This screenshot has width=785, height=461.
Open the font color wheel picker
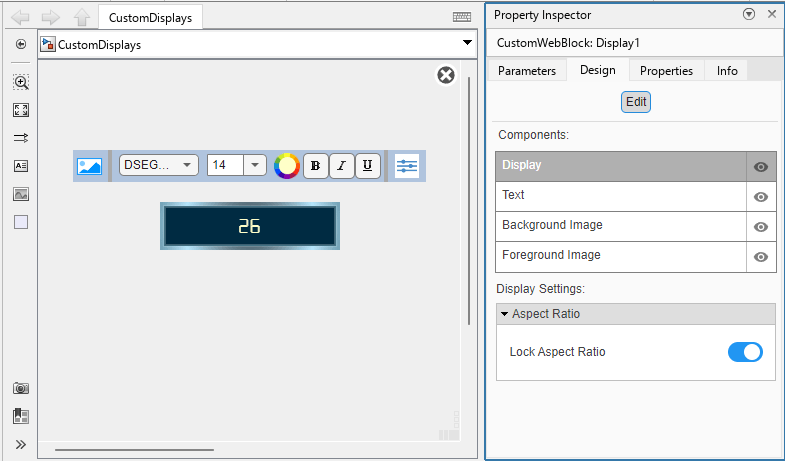click(x=286, y=166)
